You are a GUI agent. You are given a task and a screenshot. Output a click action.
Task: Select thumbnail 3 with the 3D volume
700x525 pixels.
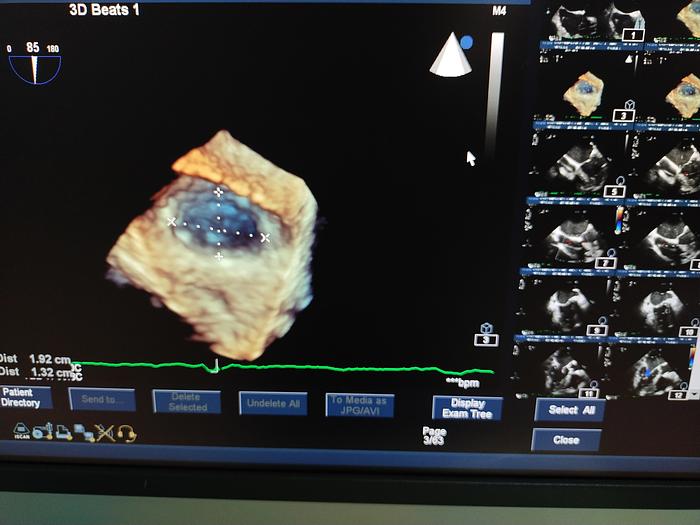(x=585, y=95)
